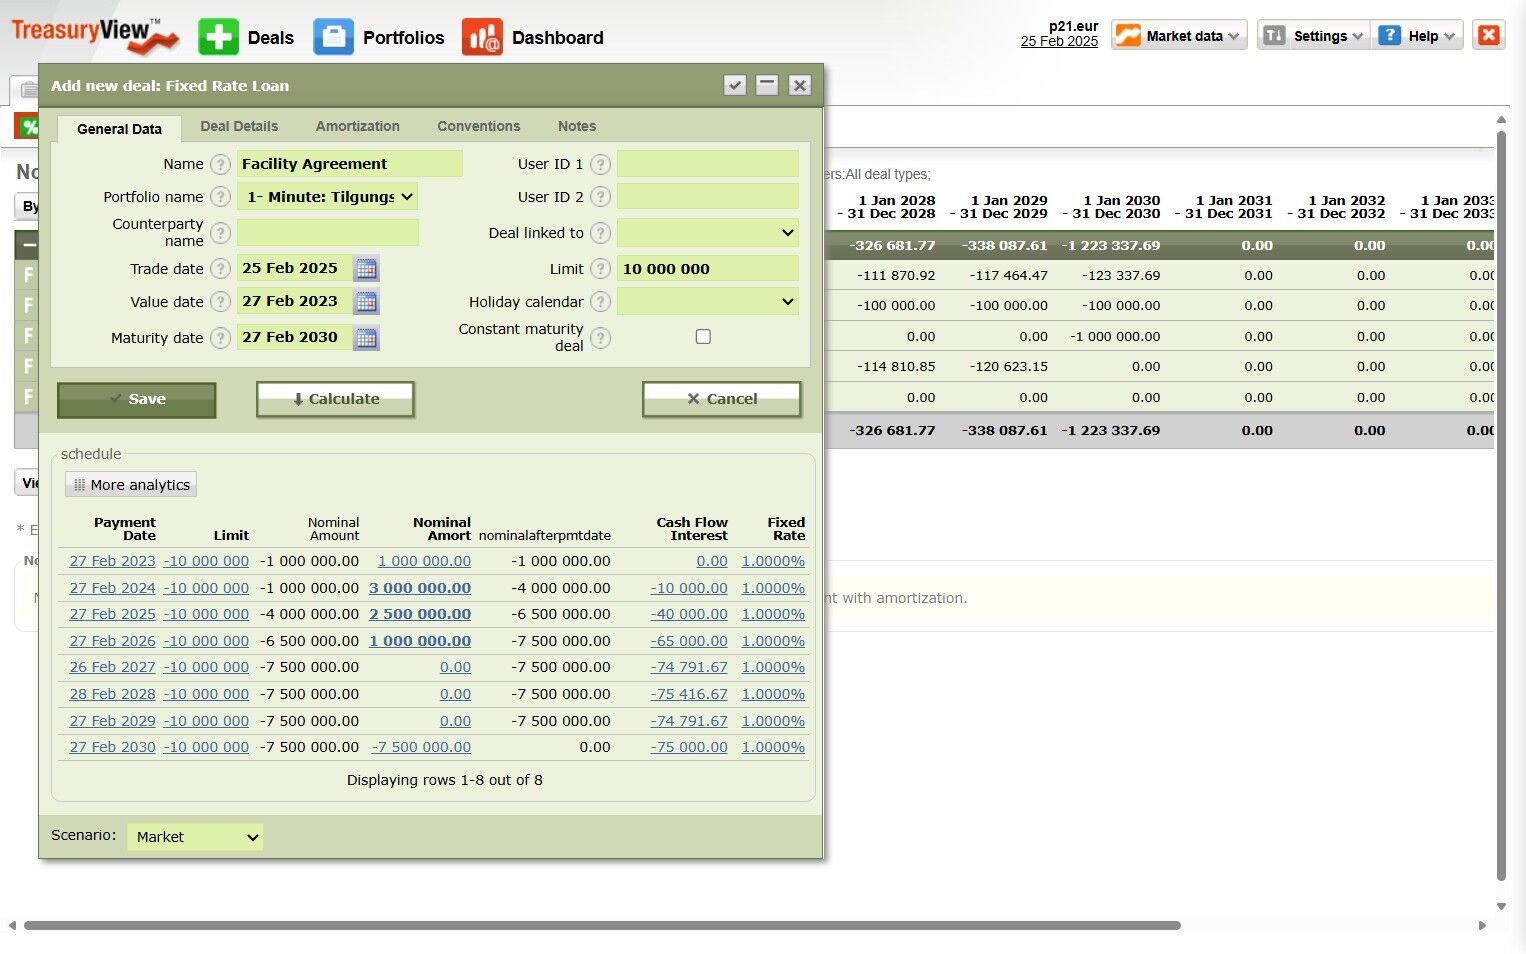Image resolution: width=1526 pixels, height=954 pixels.
Task: Switch to General Data tab
Action: [x=119, y=128]
